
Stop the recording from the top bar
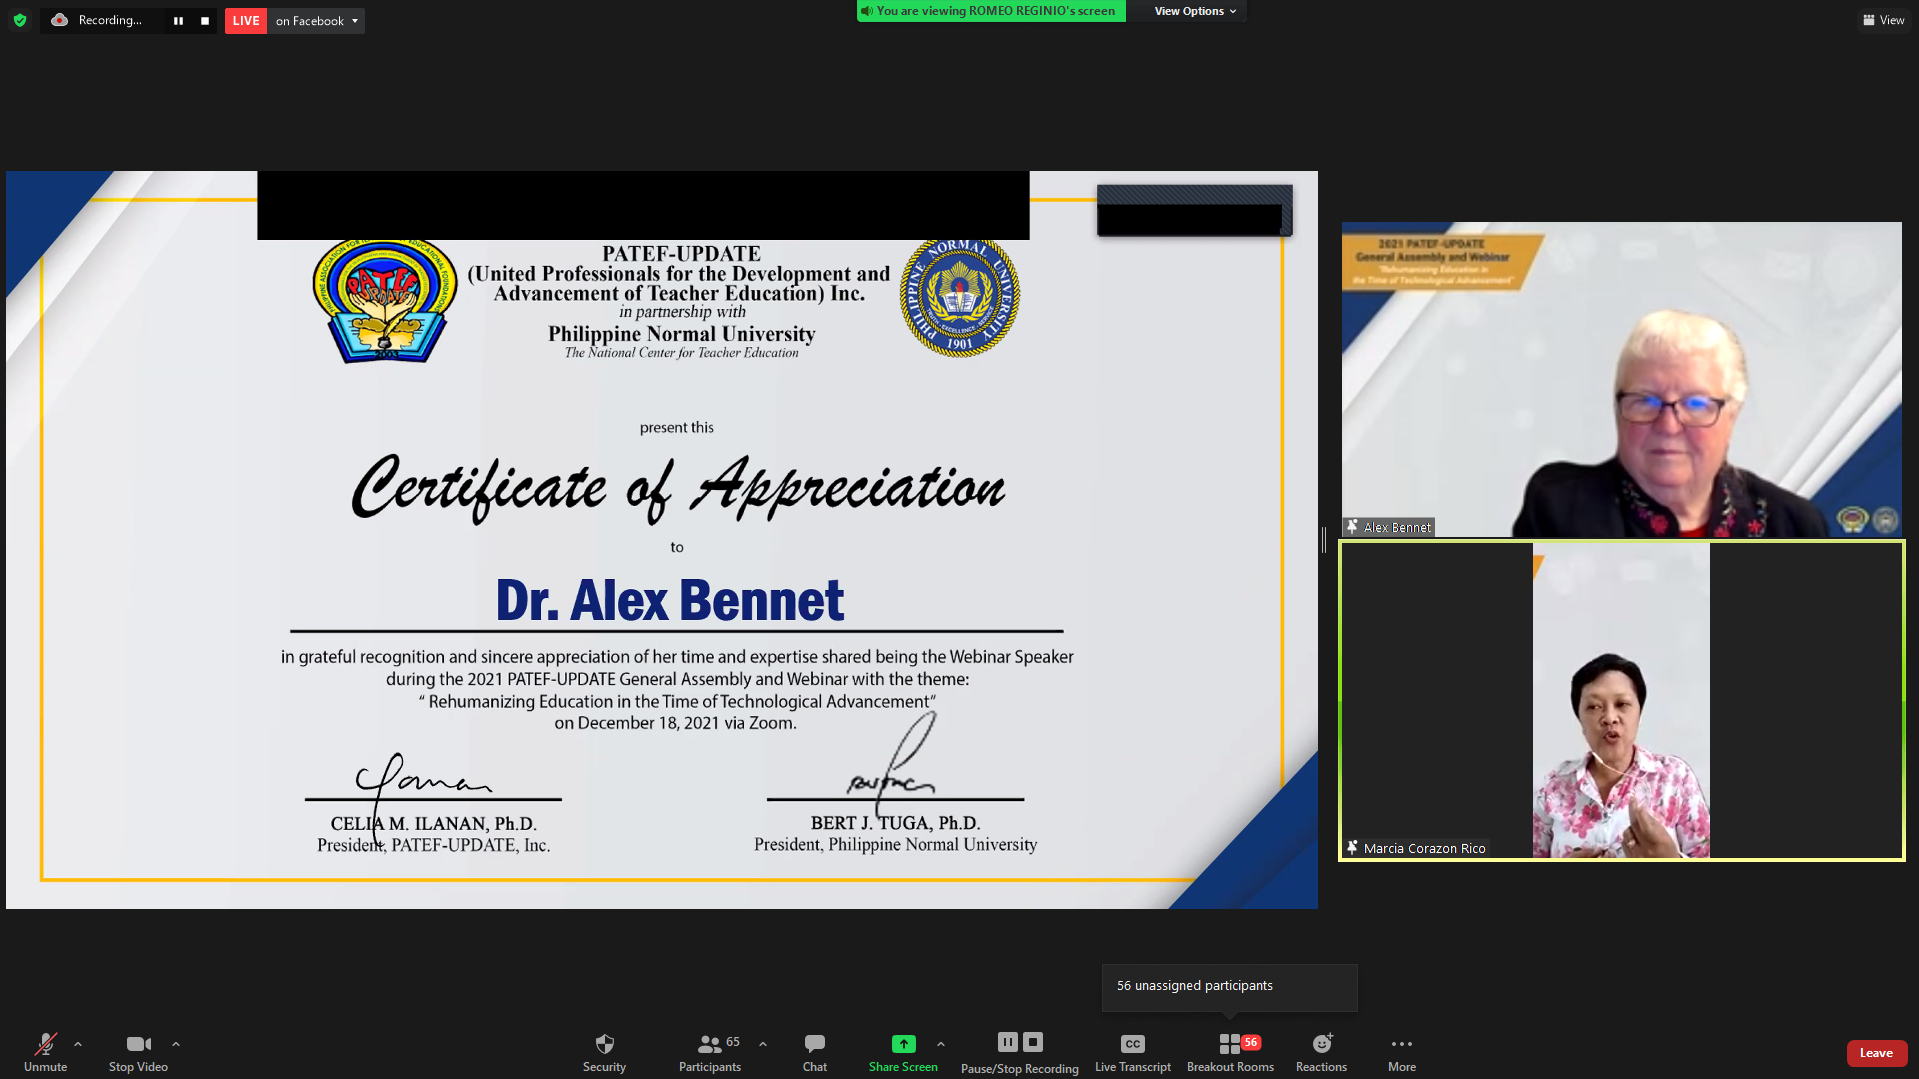tap(205, 21)
